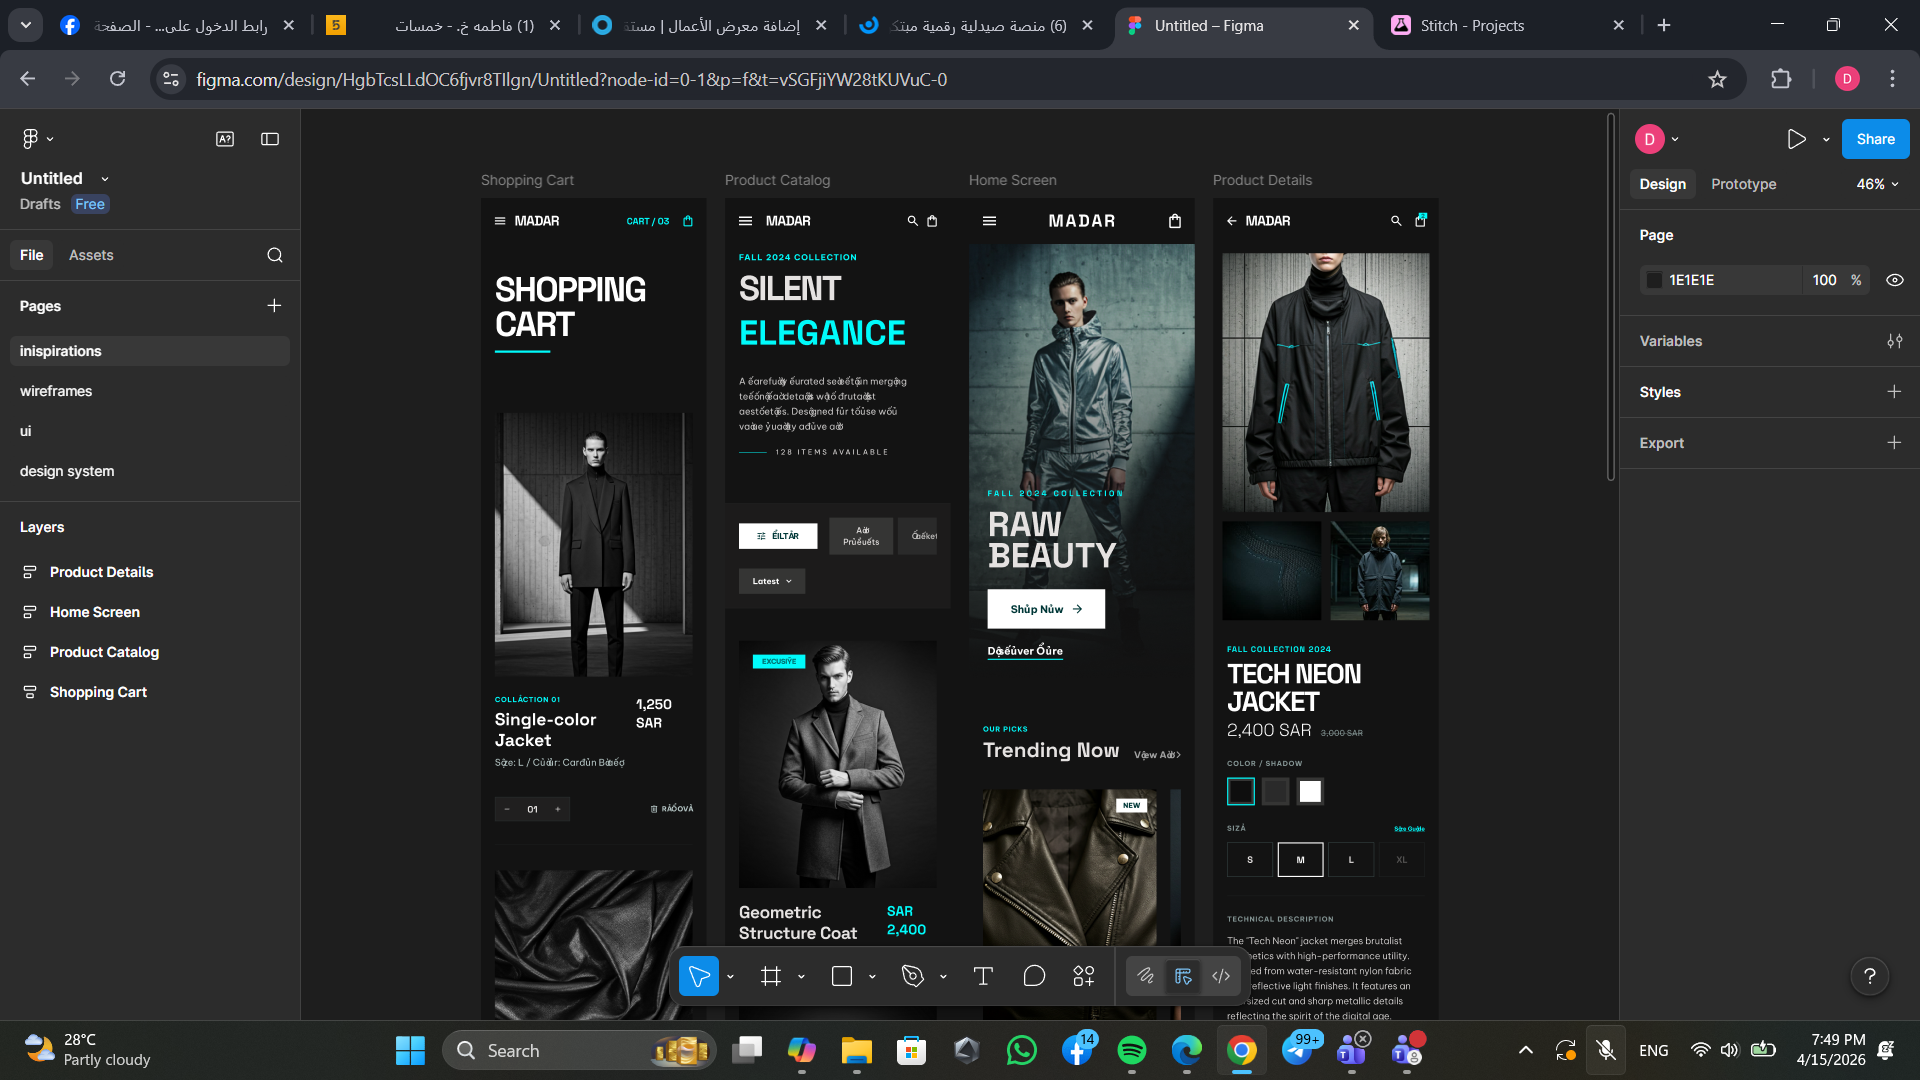1920x1080 pixels.
Task: Expand the shape tools chevron
Action: 872,977
